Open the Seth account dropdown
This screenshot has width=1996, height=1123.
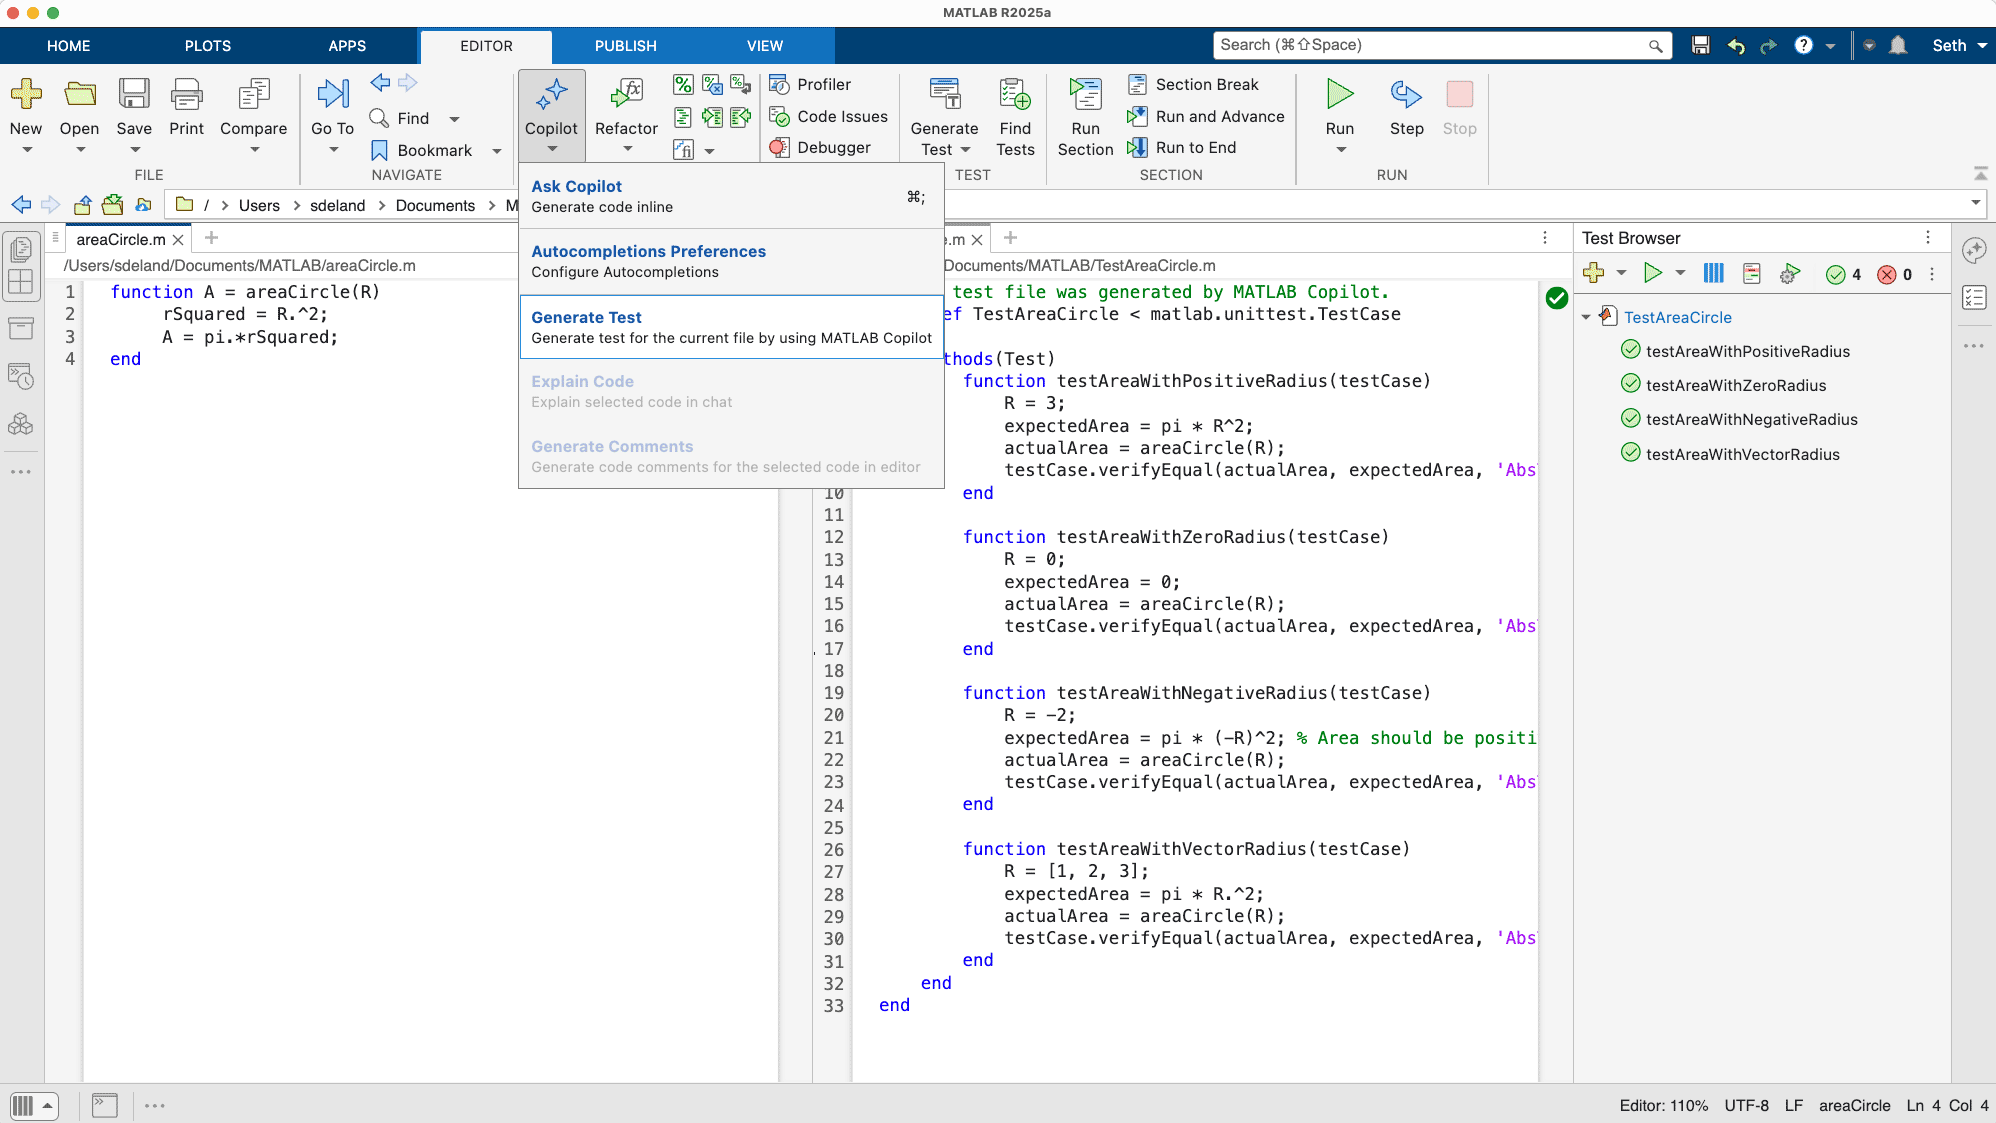1955,45
